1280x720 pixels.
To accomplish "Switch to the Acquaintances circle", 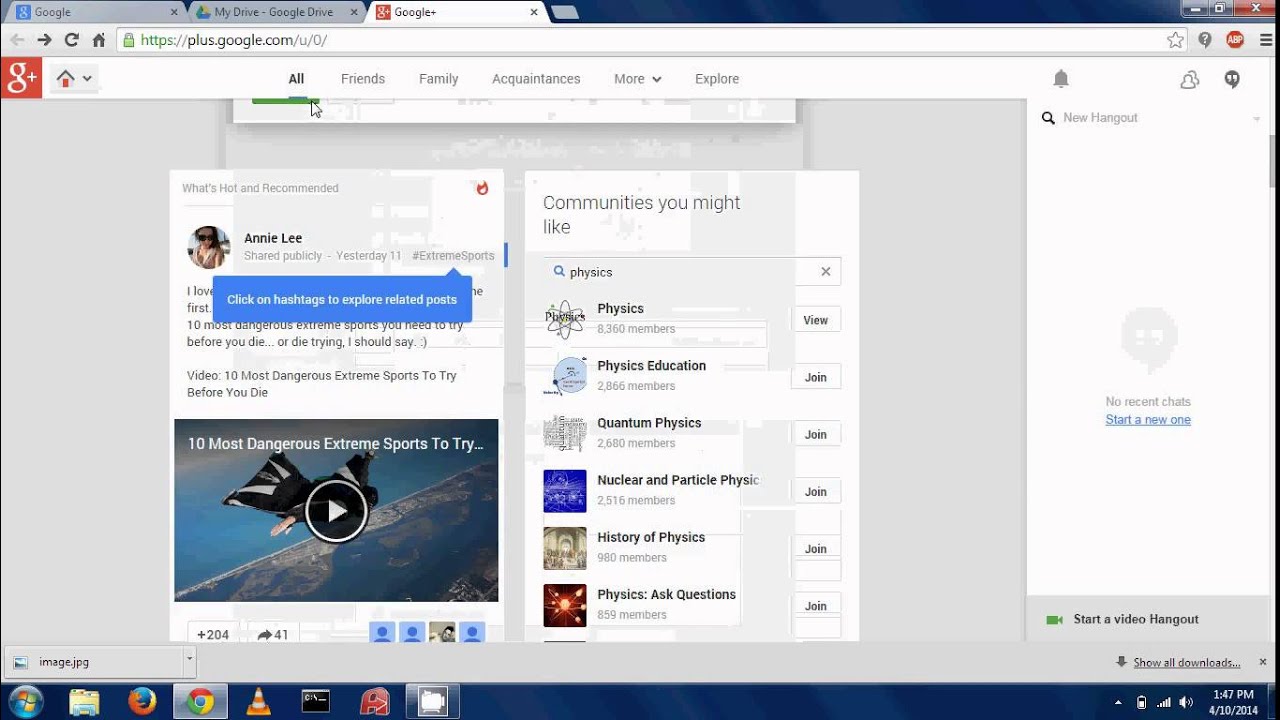I will [x=536, y=79].
